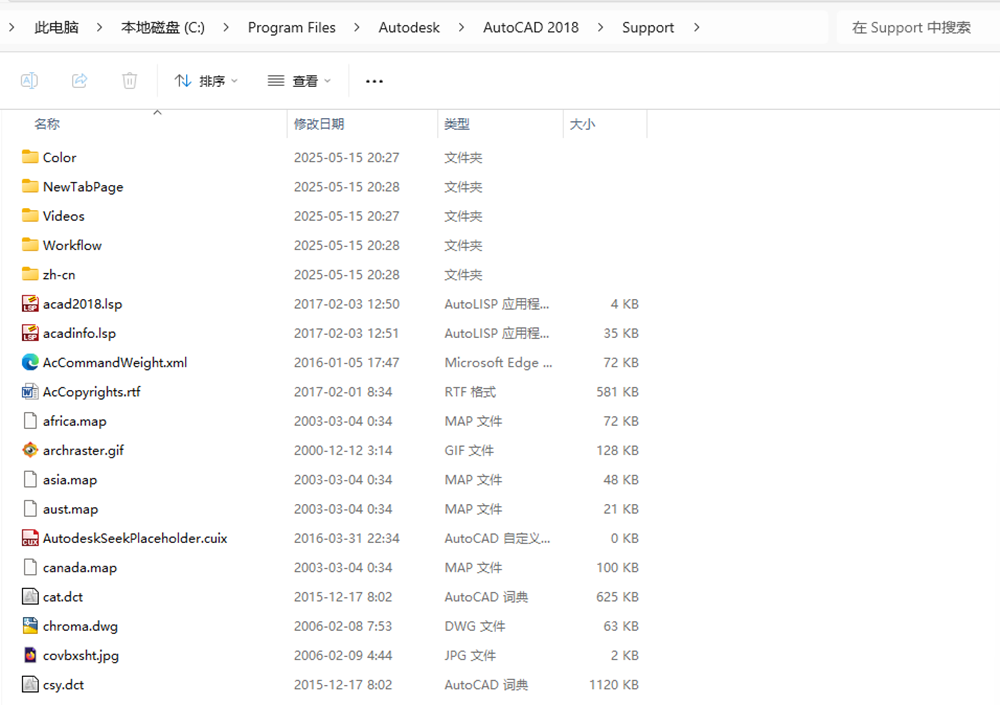Open the 排序 sort dropdown
The height and width of the screenshot is (705, 1000).
[x=206, y=81]
